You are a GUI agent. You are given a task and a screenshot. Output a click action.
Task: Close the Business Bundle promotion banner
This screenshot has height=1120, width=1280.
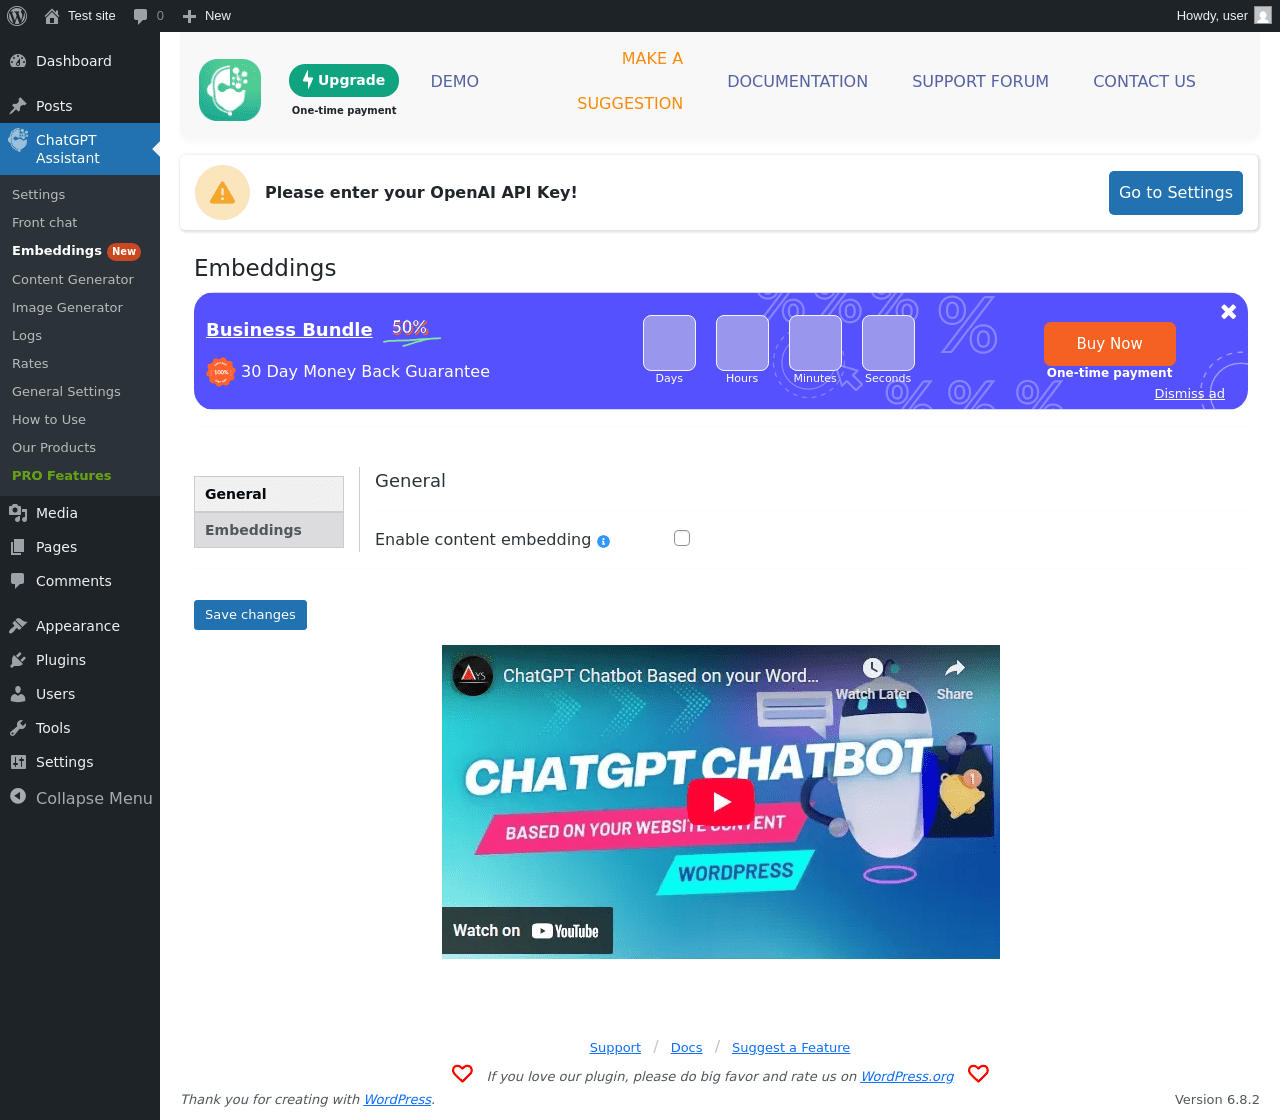click(x=1229, y=312)
